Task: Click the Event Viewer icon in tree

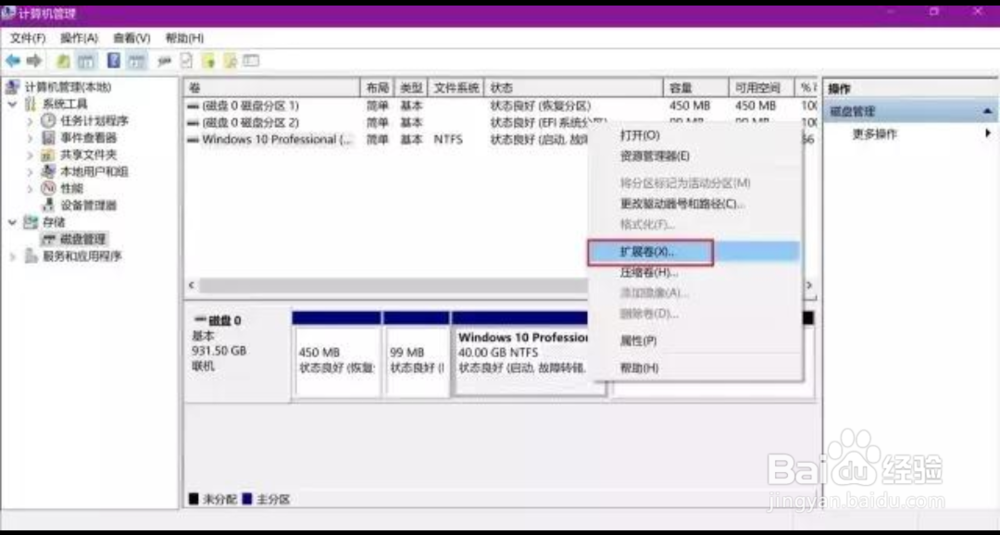Action: [x=48, y=138]
